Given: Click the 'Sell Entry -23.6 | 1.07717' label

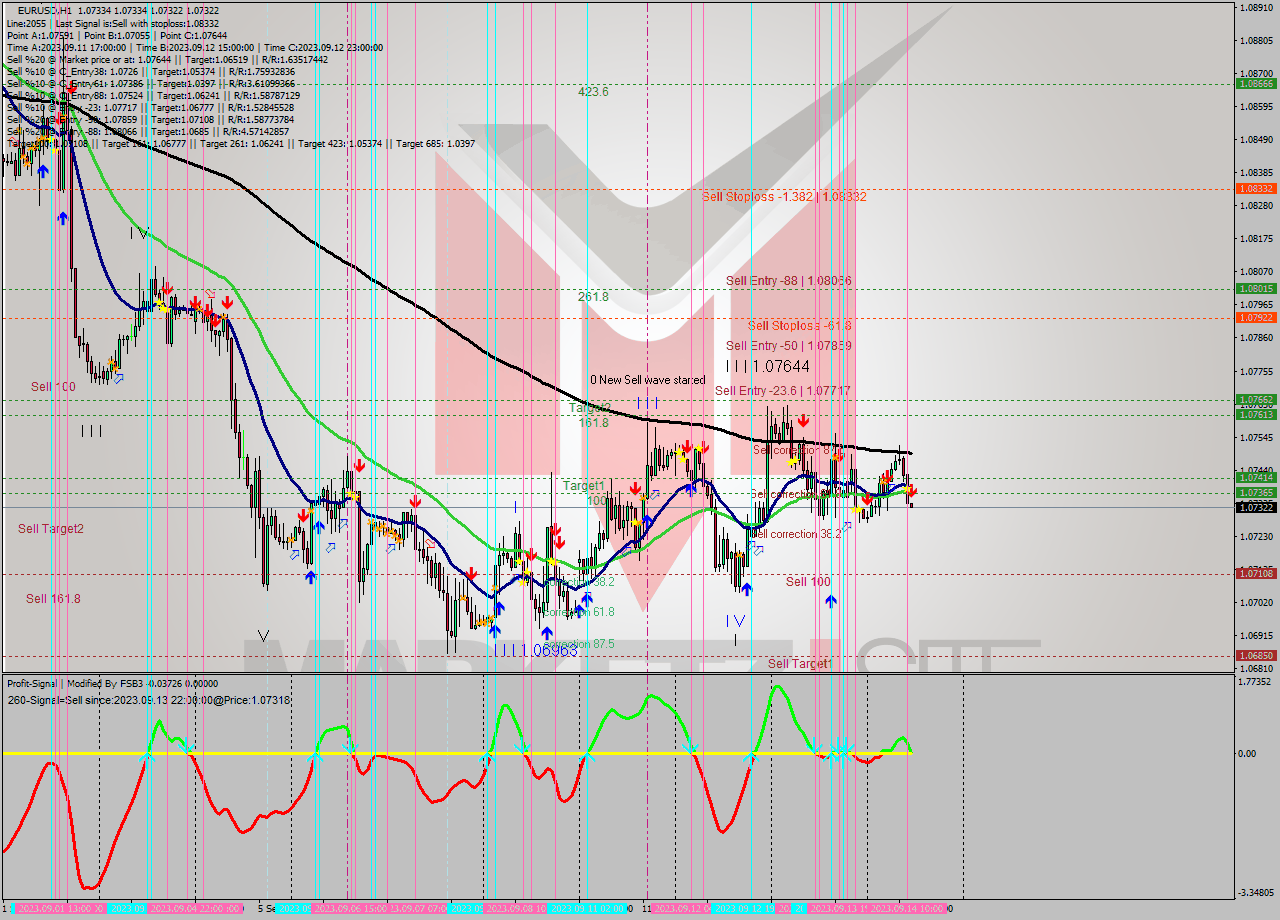Looking at the screenshot, I should pyautogui.click(x=783, y=391).
